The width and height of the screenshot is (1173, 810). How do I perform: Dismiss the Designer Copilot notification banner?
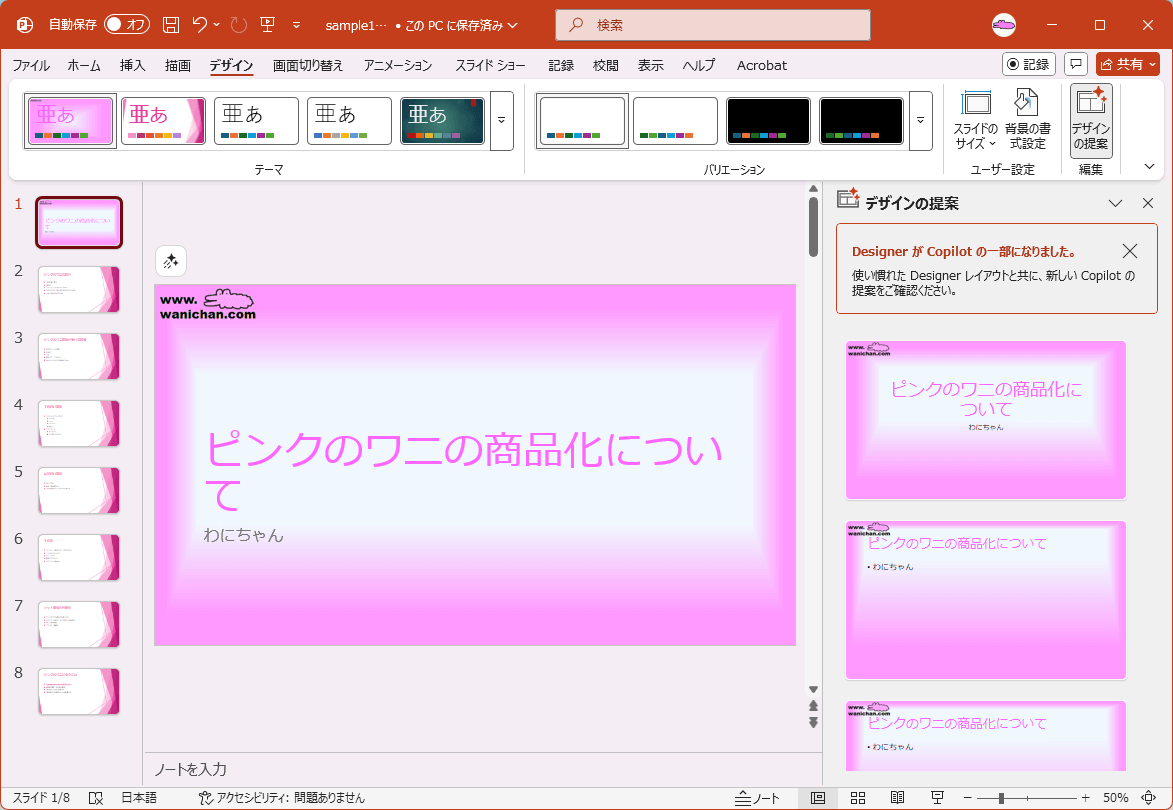(1130, 251)
